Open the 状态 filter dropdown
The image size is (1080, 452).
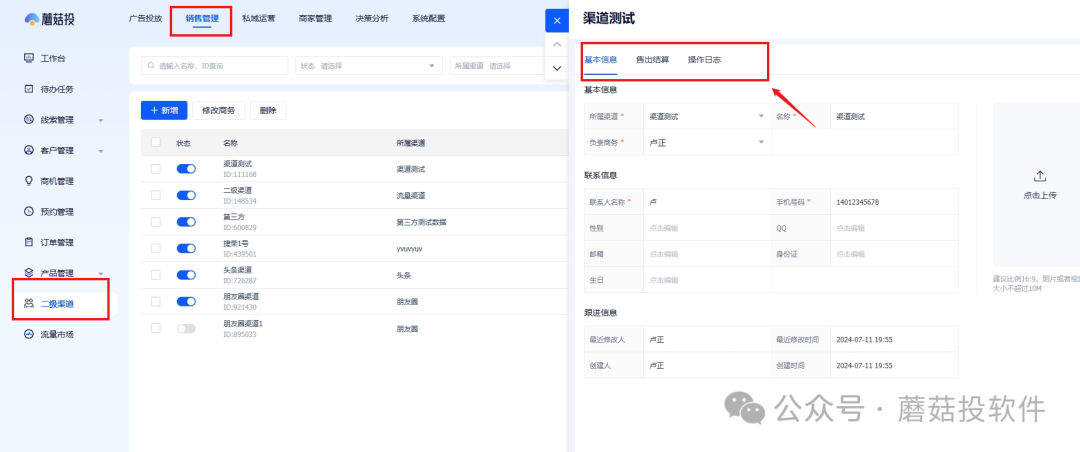coord(368,65)
